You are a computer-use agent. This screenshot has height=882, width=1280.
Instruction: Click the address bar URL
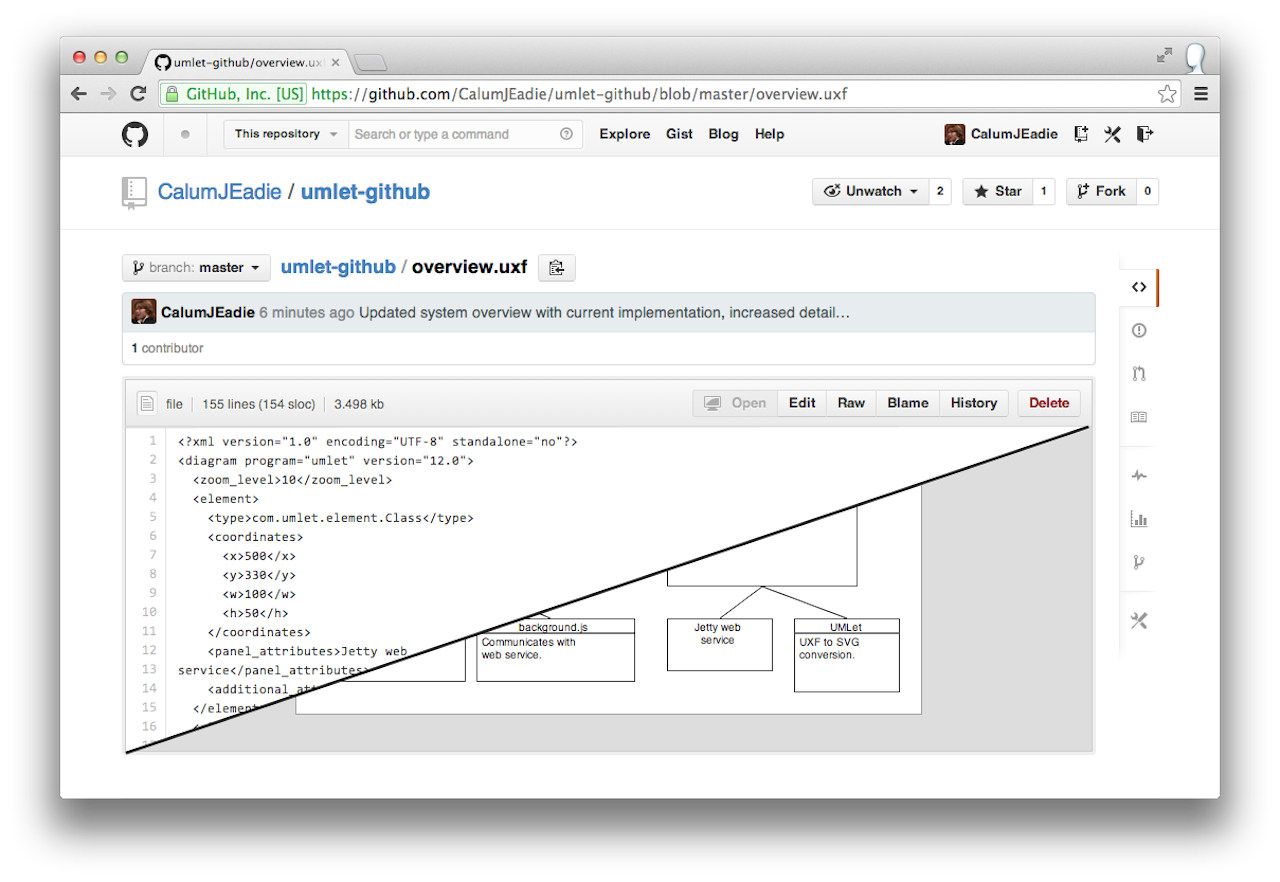(580, 94)
